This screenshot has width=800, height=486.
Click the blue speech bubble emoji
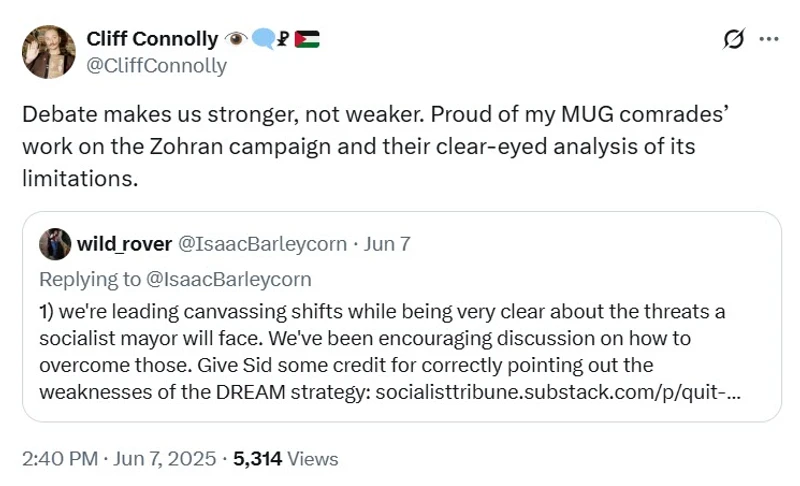pos(263,40)
